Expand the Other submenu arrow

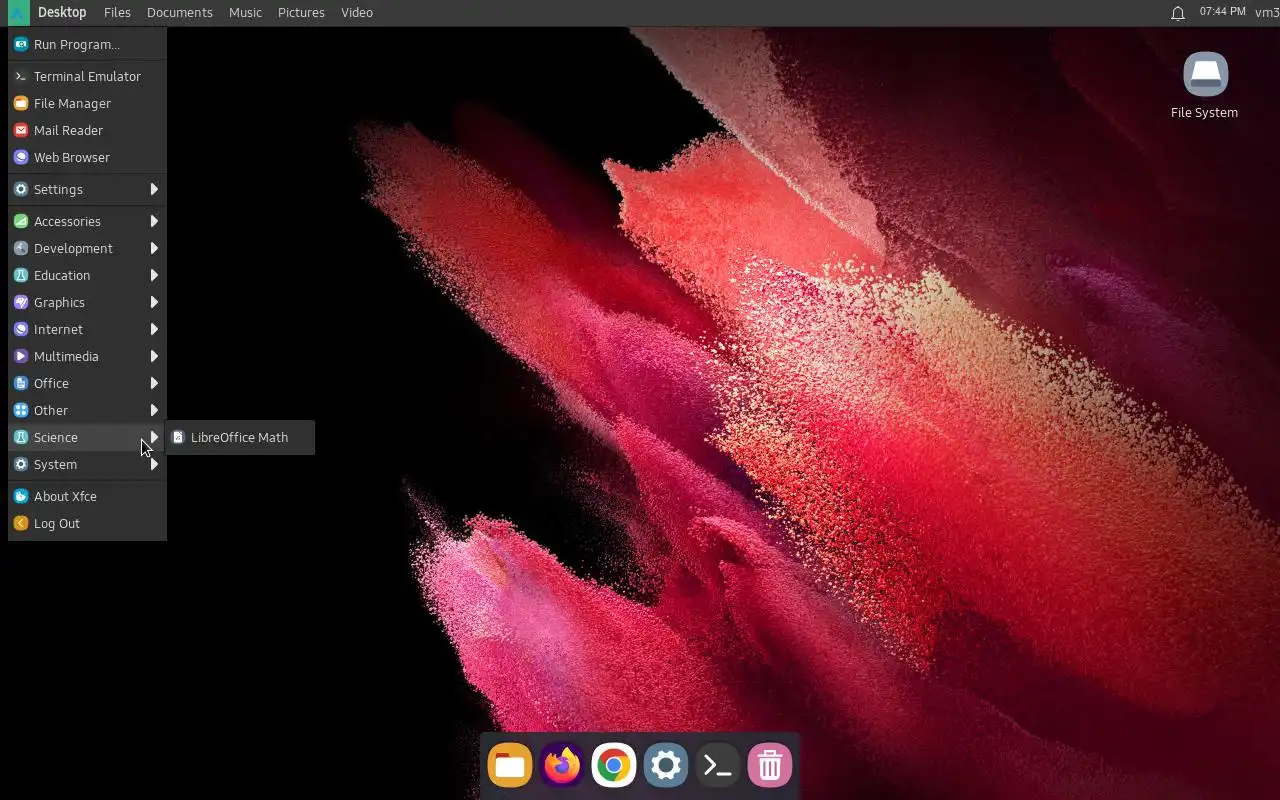[x=154, y=410]
